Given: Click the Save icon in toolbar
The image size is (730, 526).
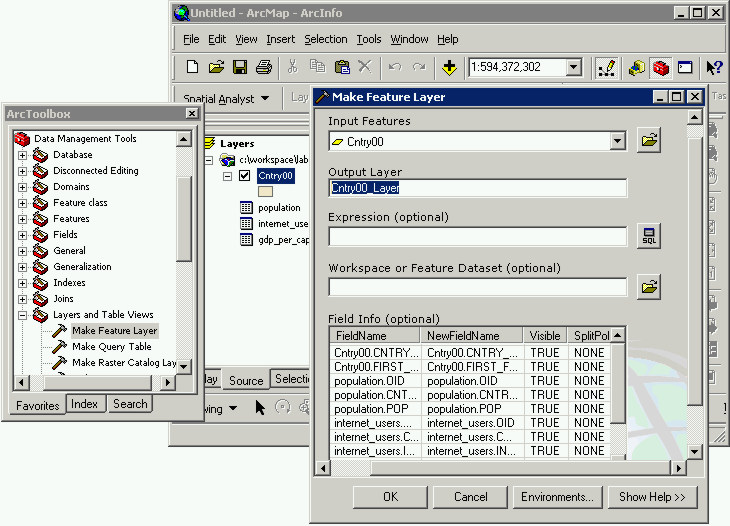Looking at the screenshot, I should pos(240,67).
